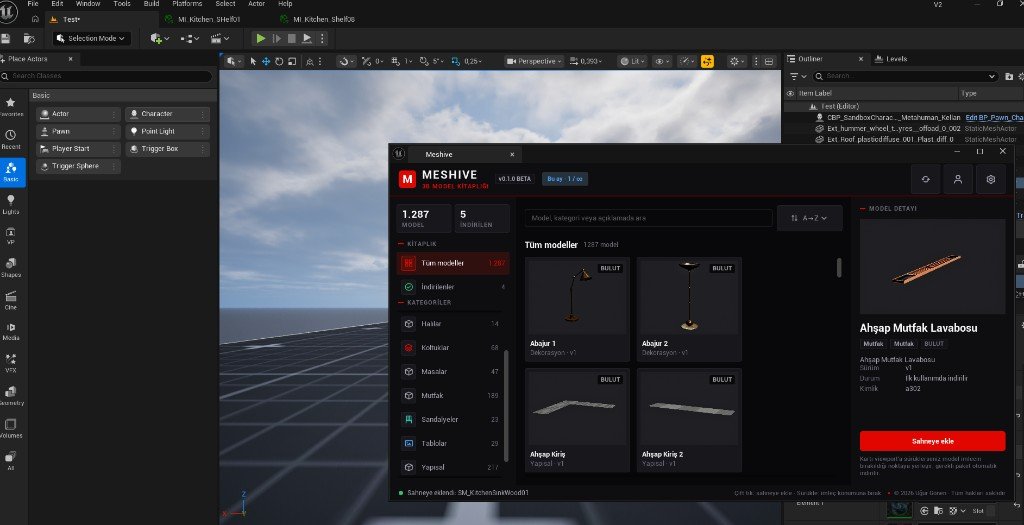Select Sandalyeler category in Meshive

point(451,420)
